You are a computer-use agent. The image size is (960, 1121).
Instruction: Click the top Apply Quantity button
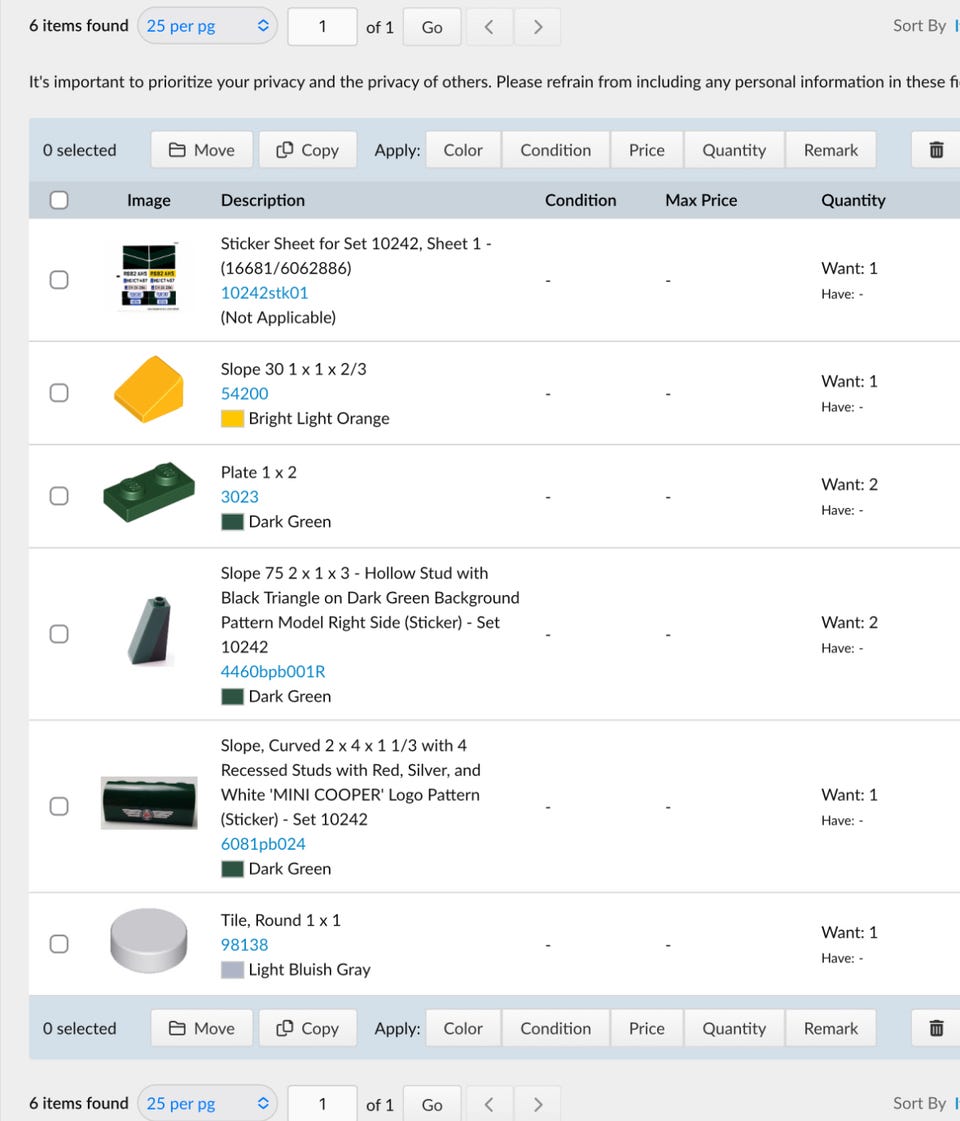tap(733, 150)
